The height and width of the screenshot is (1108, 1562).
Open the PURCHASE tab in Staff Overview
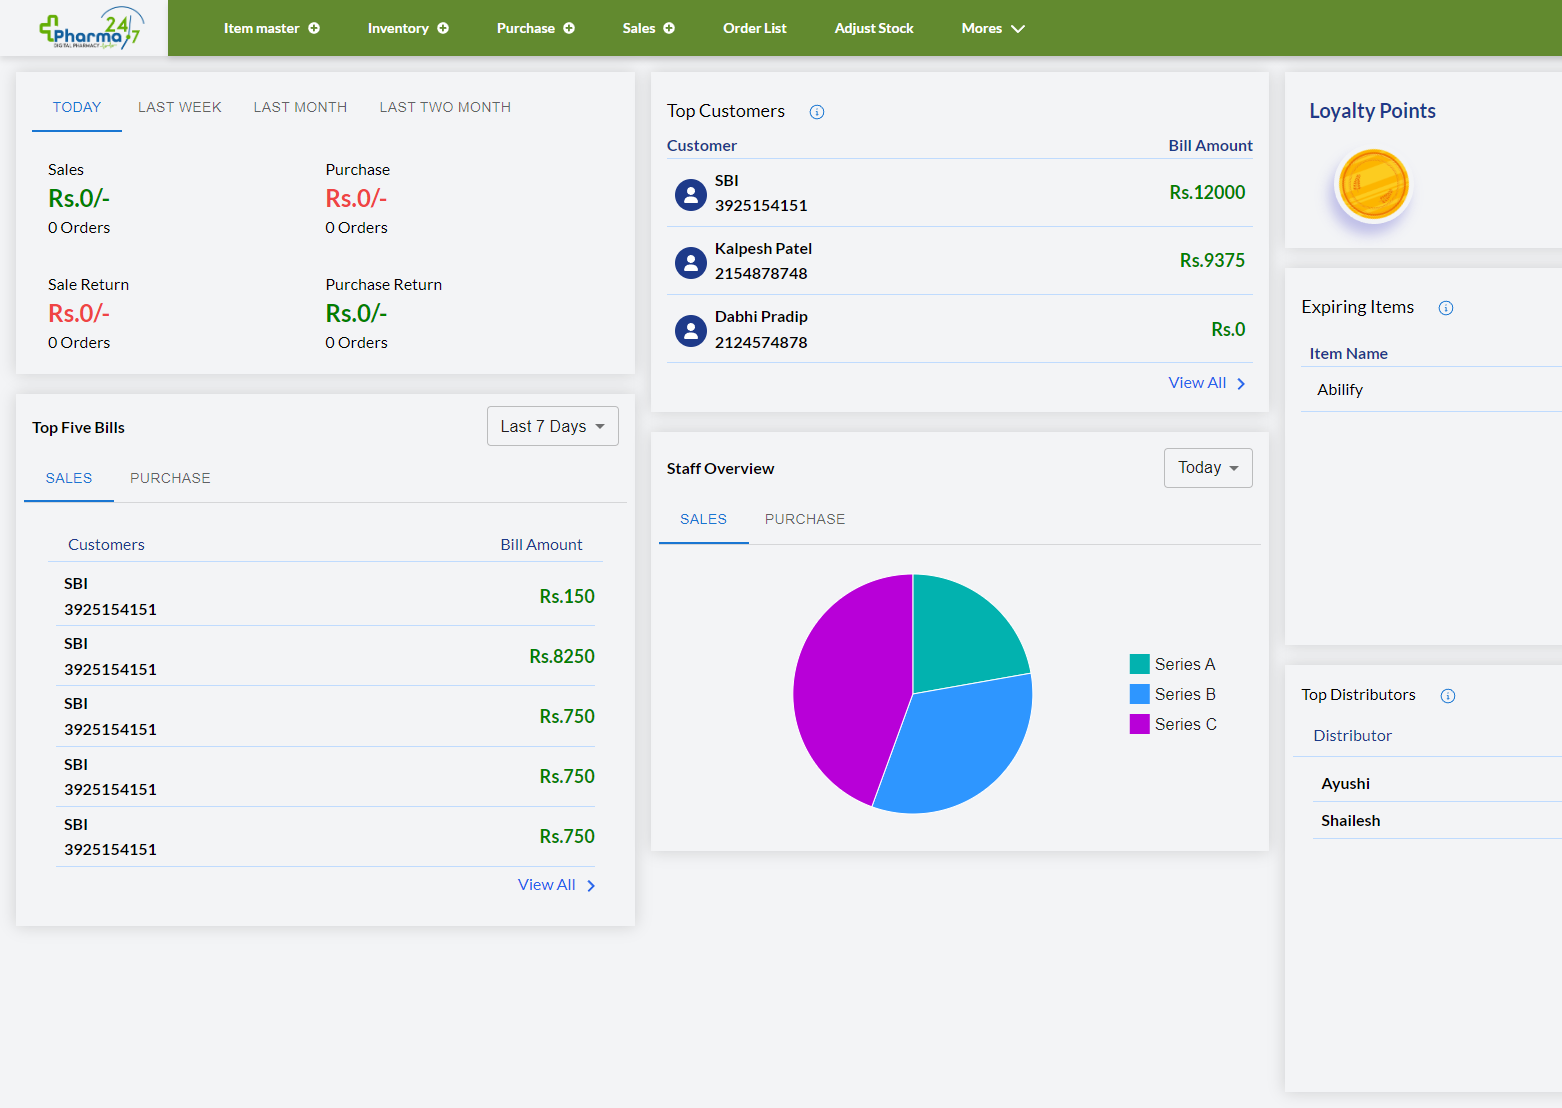(804, 519)
